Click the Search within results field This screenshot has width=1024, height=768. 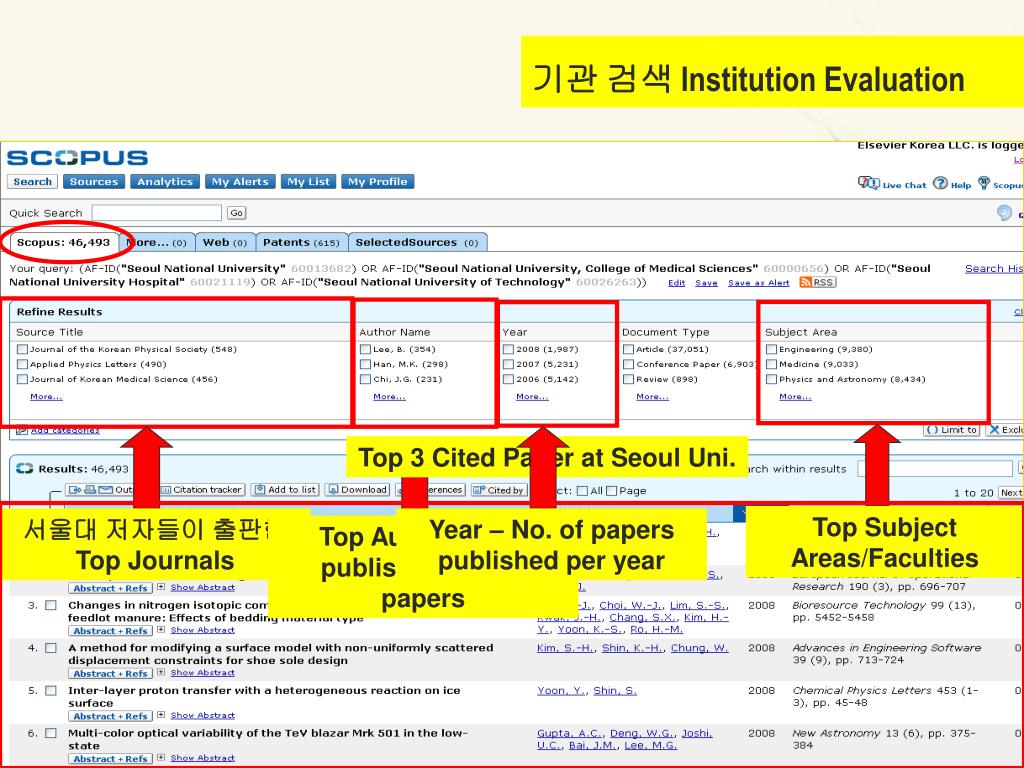(935, 469)
